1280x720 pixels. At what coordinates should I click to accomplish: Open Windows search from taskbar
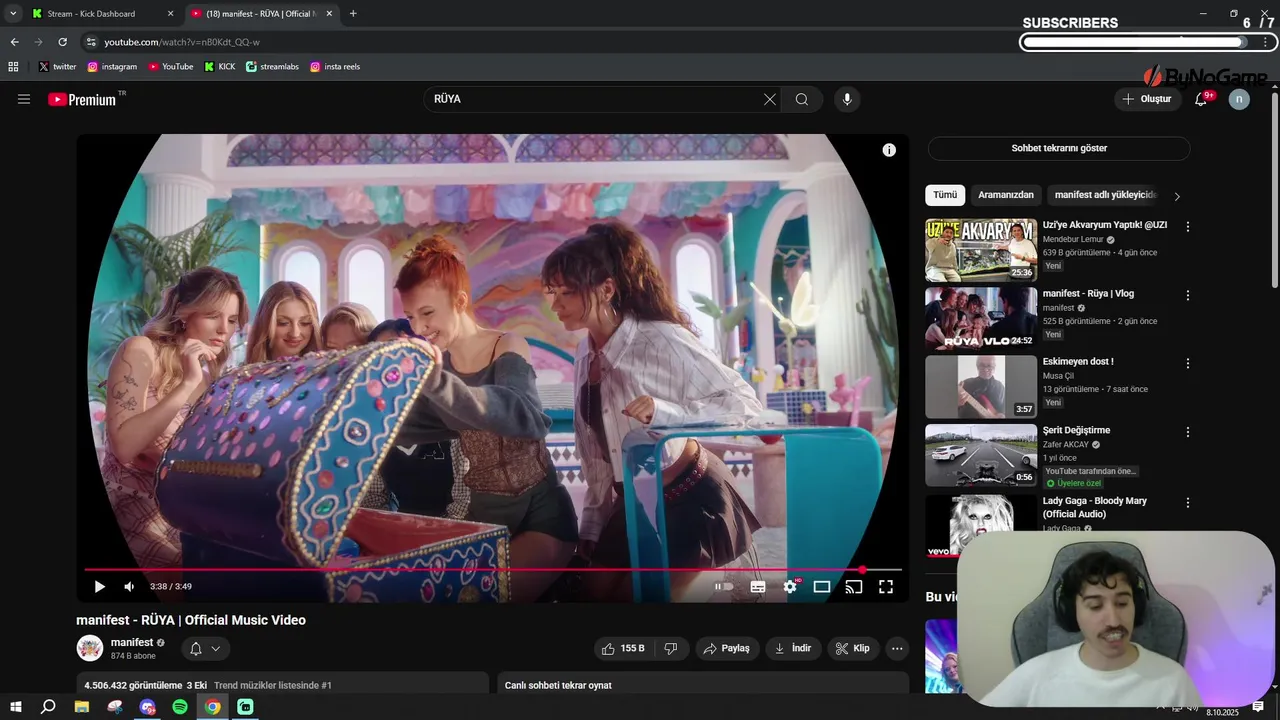48,707
